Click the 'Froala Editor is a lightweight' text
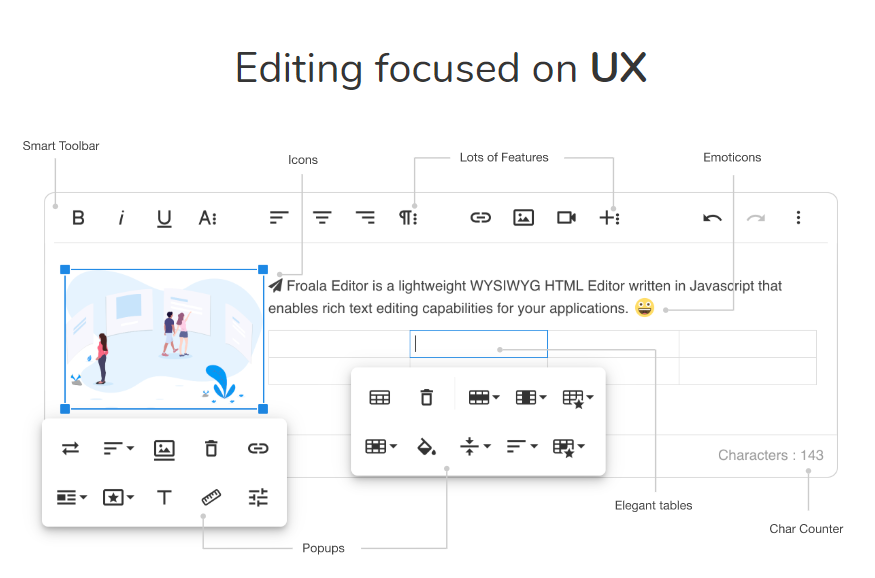Image resolution: width=875 pixels, height=578 pixels. pos(376,286)
